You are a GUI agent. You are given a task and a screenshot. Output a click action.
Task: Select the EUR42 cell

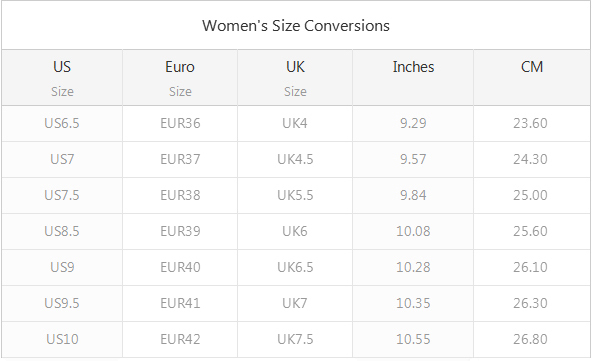pos(180,339)
